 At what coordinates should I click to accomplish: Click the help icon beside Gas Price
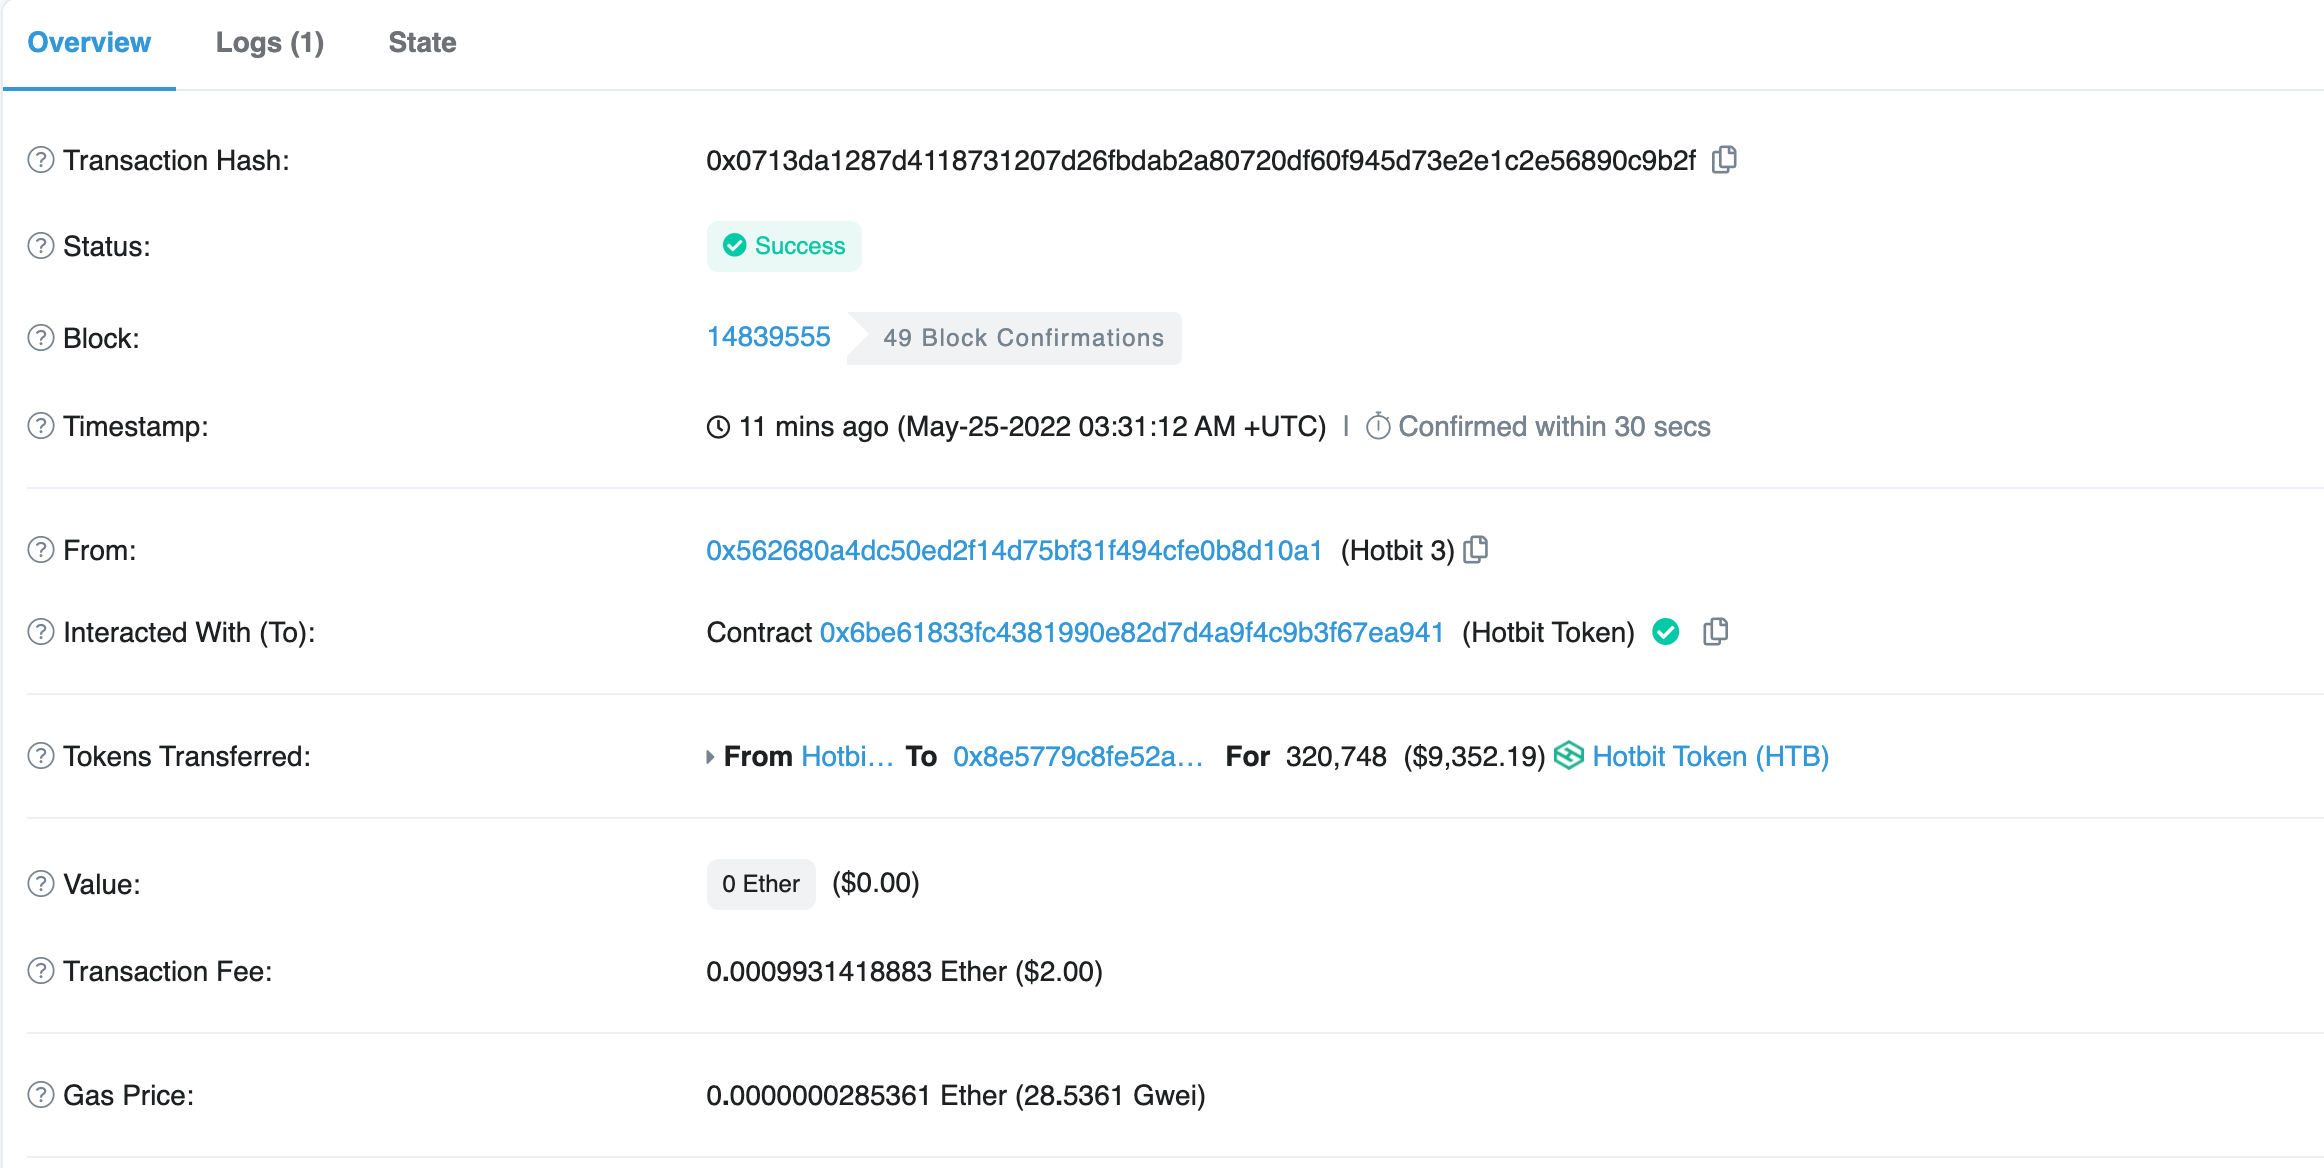tap(41, 1095)
